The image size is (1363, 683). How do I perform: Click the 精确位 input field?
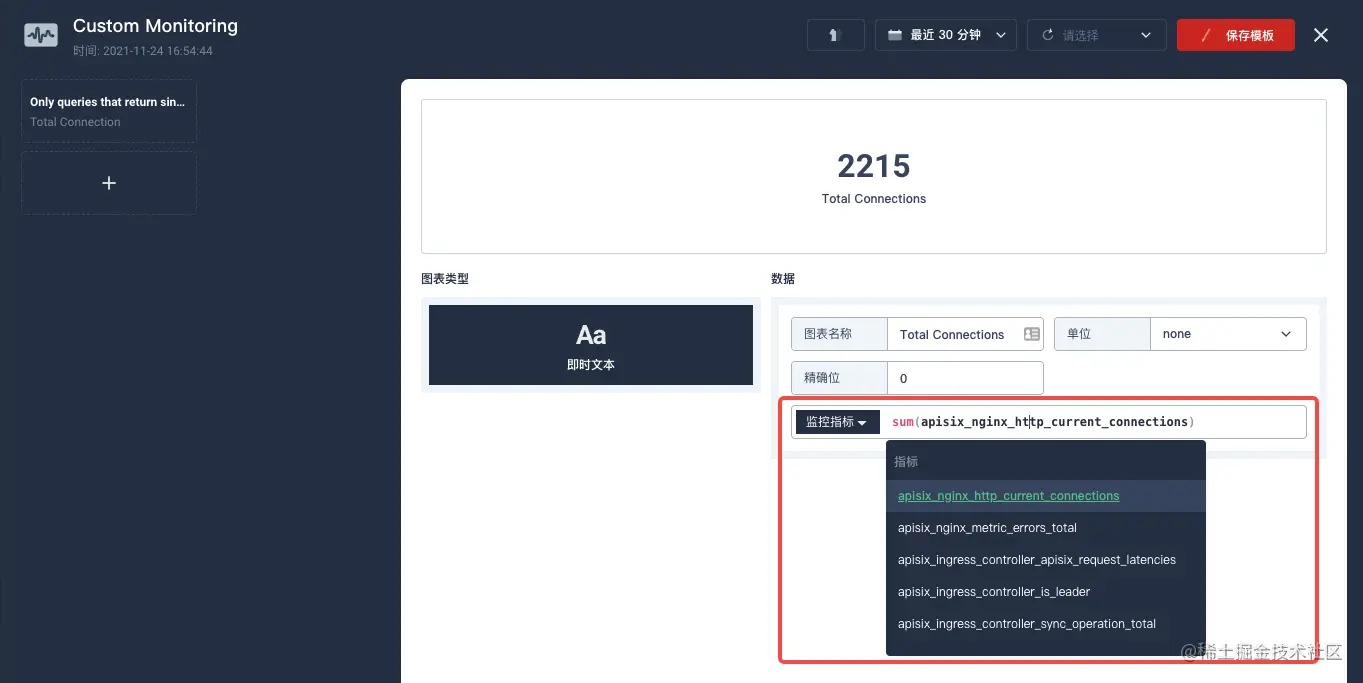tap(965, 378)
